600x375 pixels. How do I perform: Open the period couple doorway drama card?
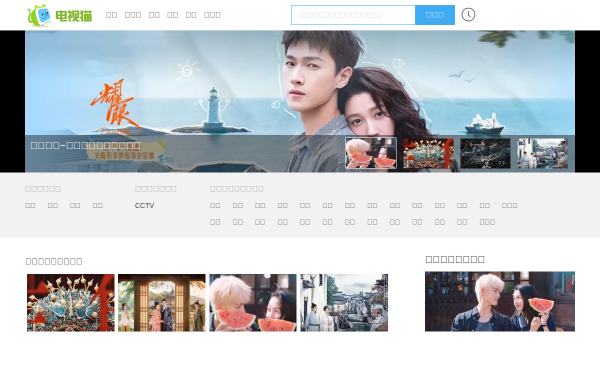[x=162, y=303]
